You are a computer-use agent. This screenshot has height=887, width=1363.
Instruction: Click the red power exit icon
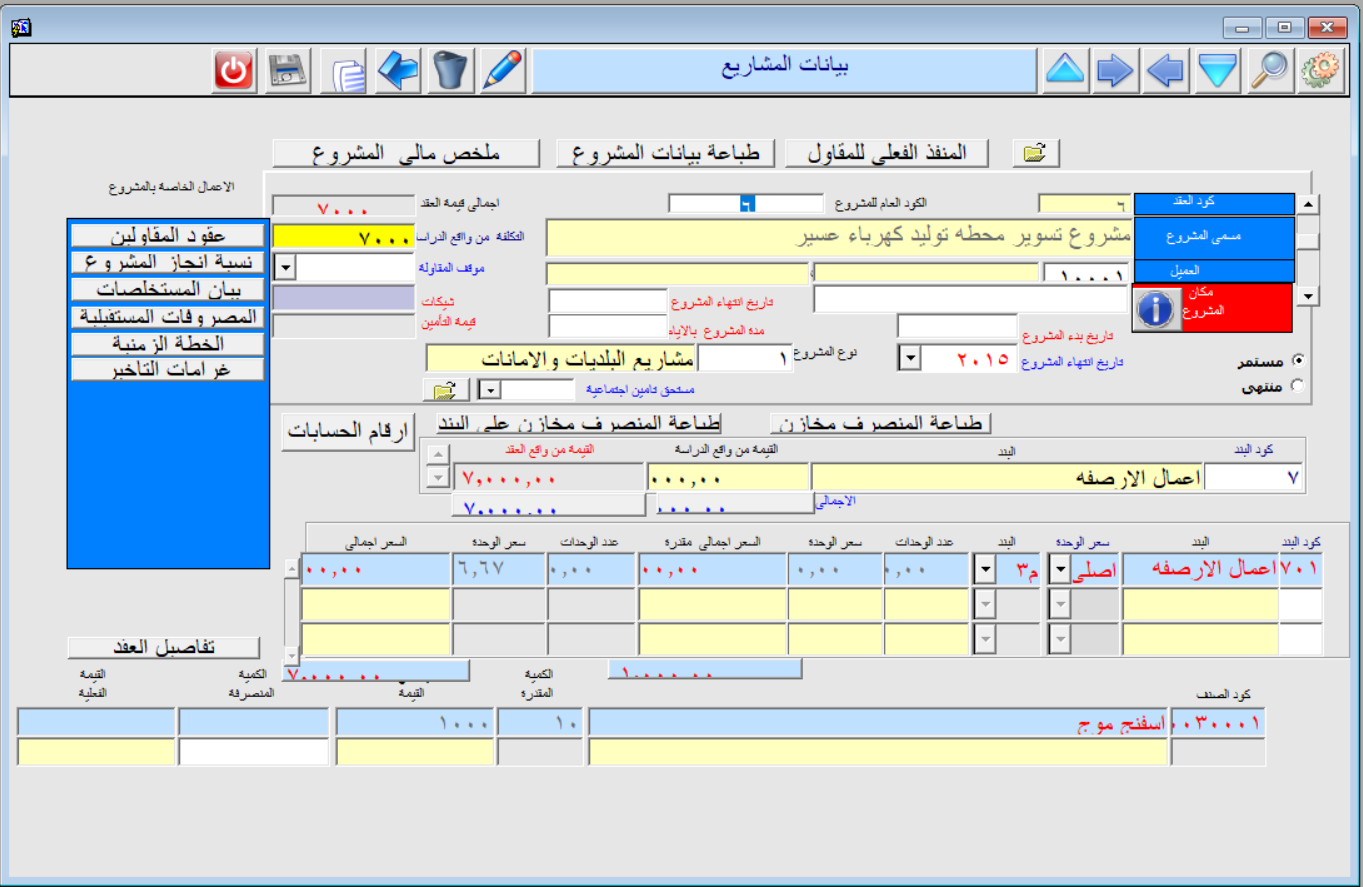(x=233, y=71)
